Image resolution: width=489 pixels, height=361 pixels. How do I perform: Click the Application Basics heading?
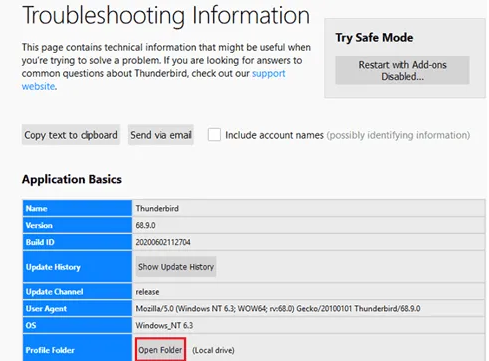coord(72,179)
